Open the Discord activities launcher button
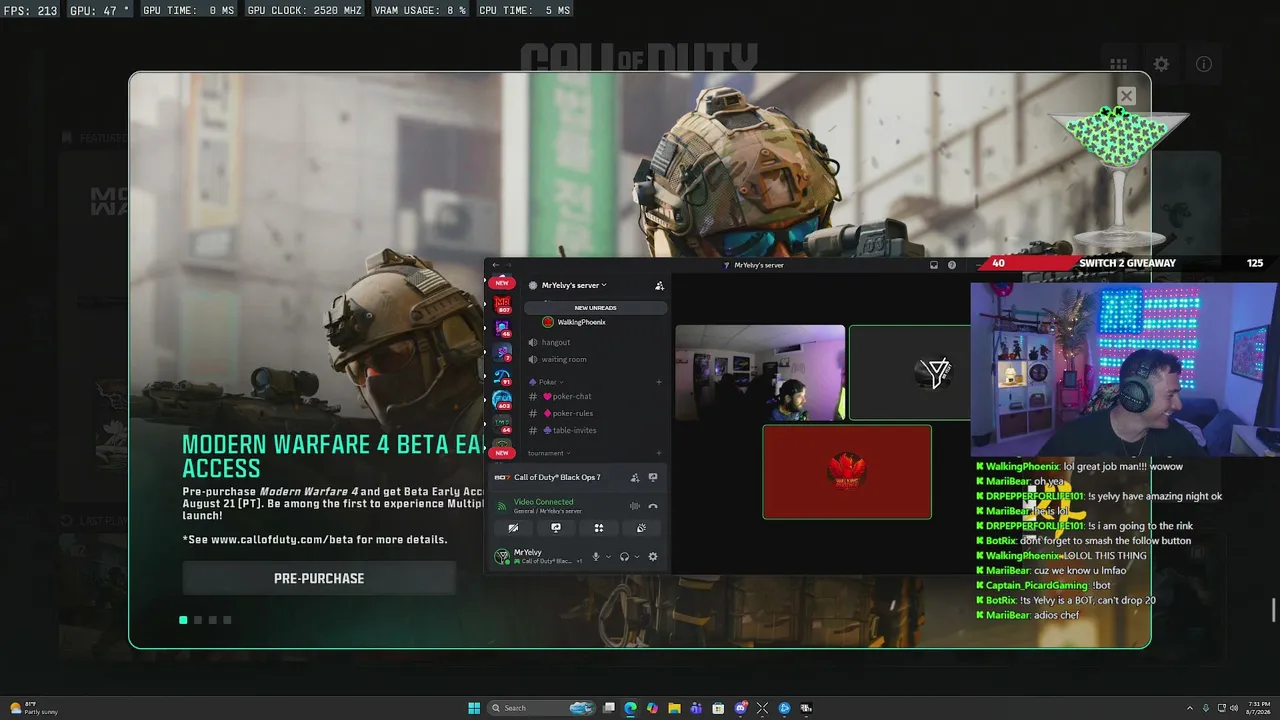Screen dimensions: 1280x720 tap(599, 528)
